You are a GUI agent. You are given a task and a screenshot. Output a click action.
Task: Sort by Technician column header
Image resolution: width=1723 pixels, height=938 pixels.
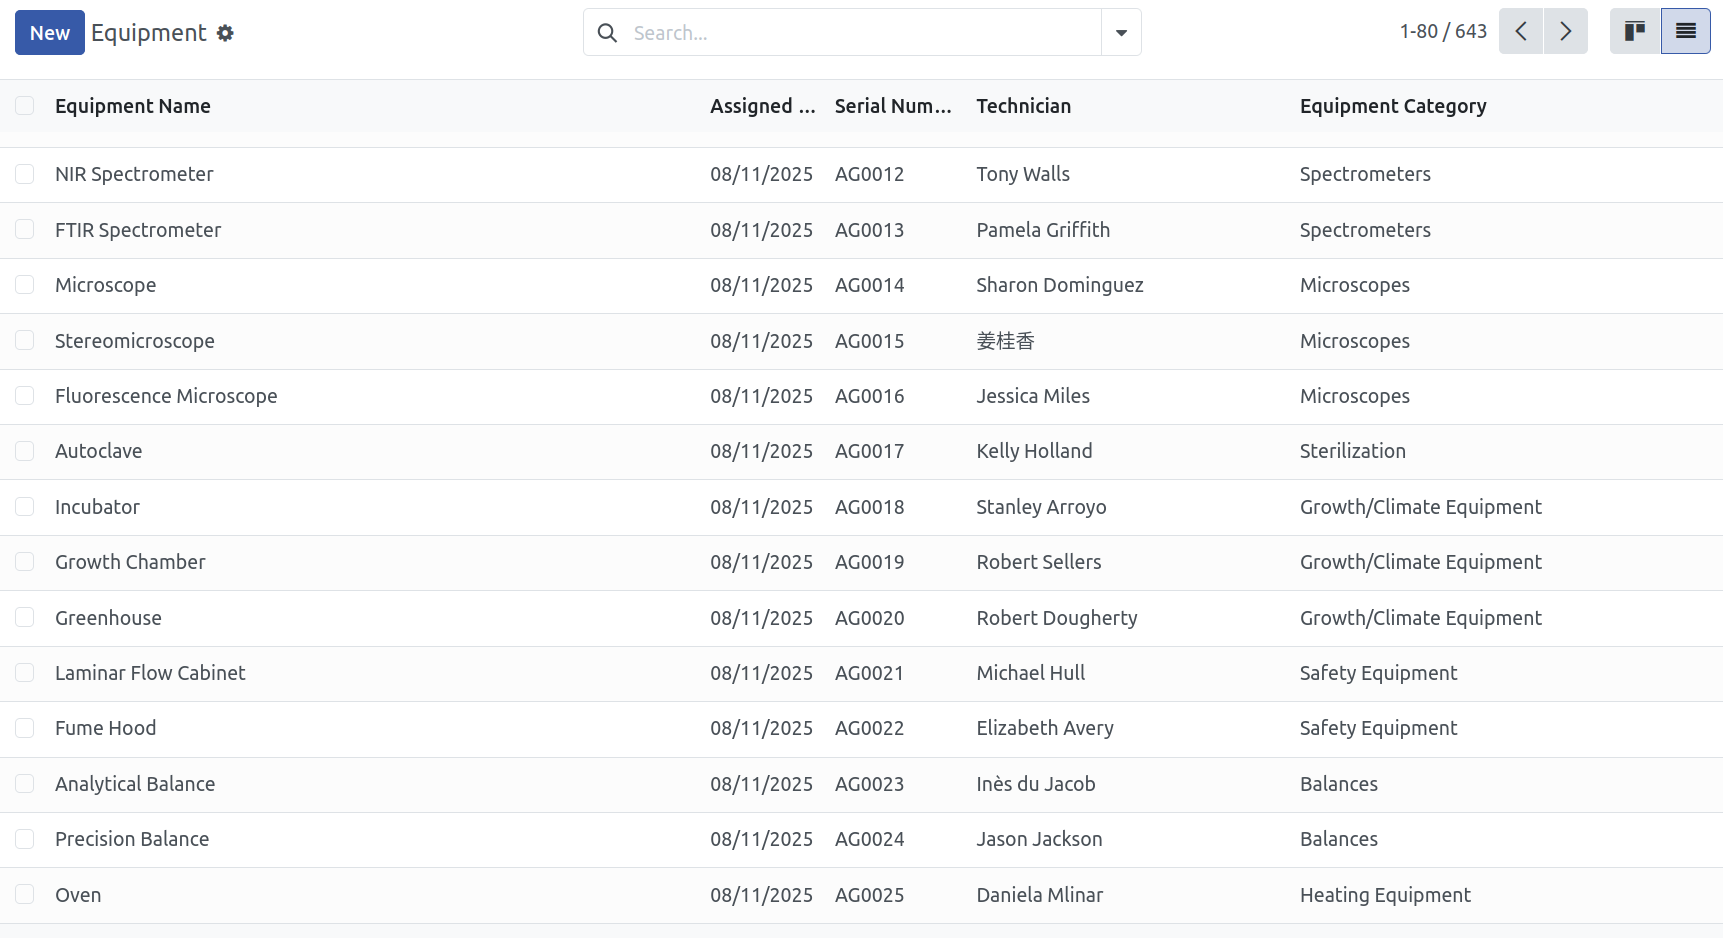(1023, 106)
